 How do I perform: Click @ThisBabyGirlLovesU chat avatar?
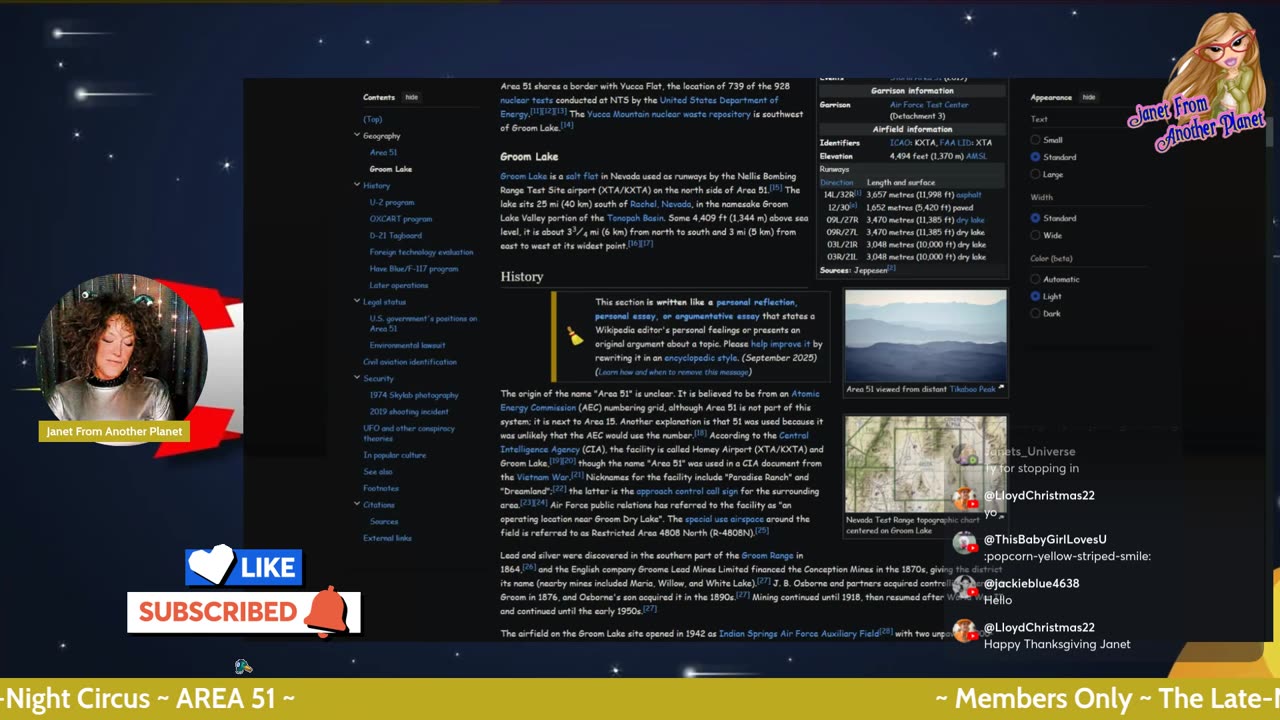964,543
